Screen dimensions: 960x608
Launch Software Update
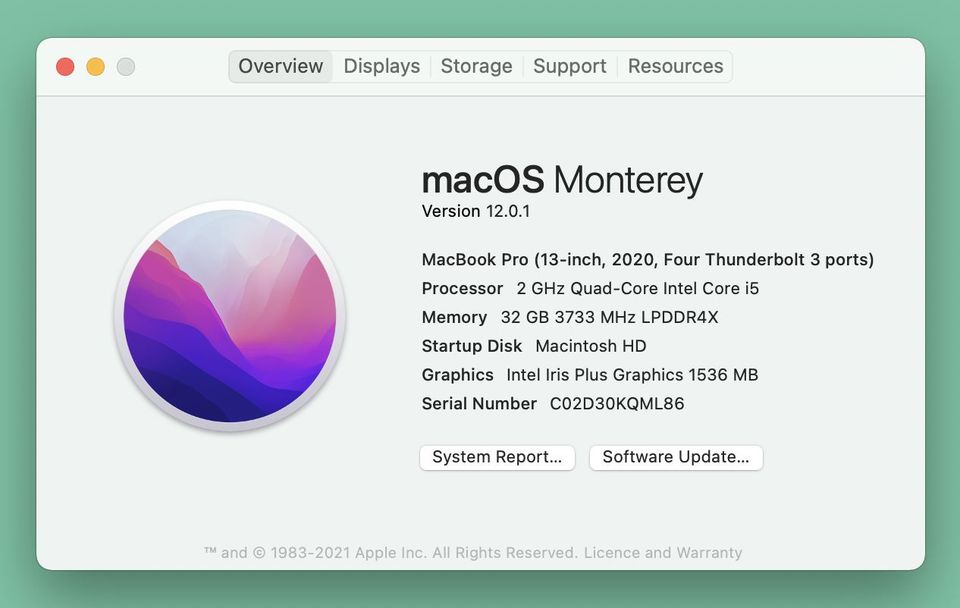(x=675, y=457)
